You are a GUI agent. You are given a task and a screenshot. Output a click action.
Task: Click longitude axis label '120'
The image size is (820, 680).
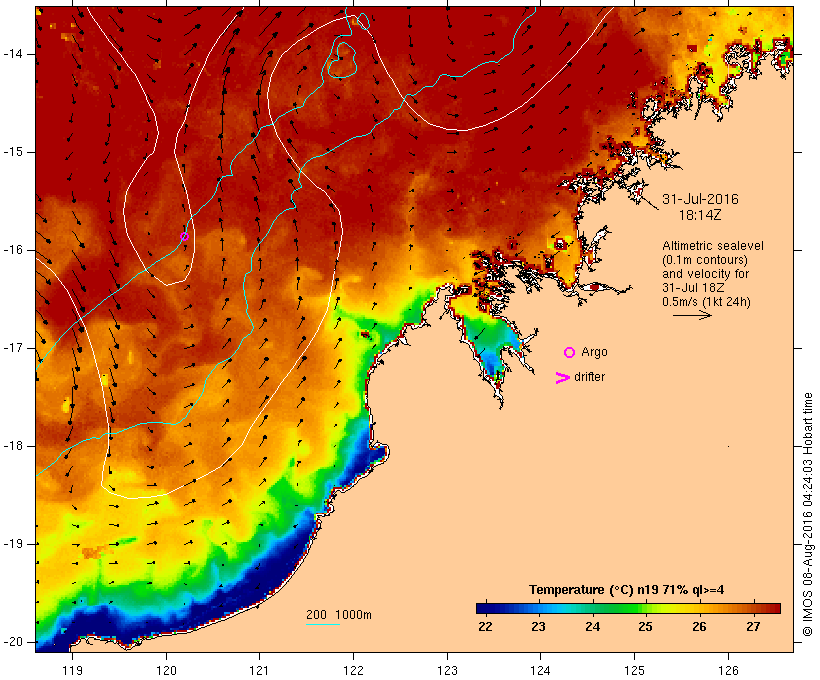(166, 670)
